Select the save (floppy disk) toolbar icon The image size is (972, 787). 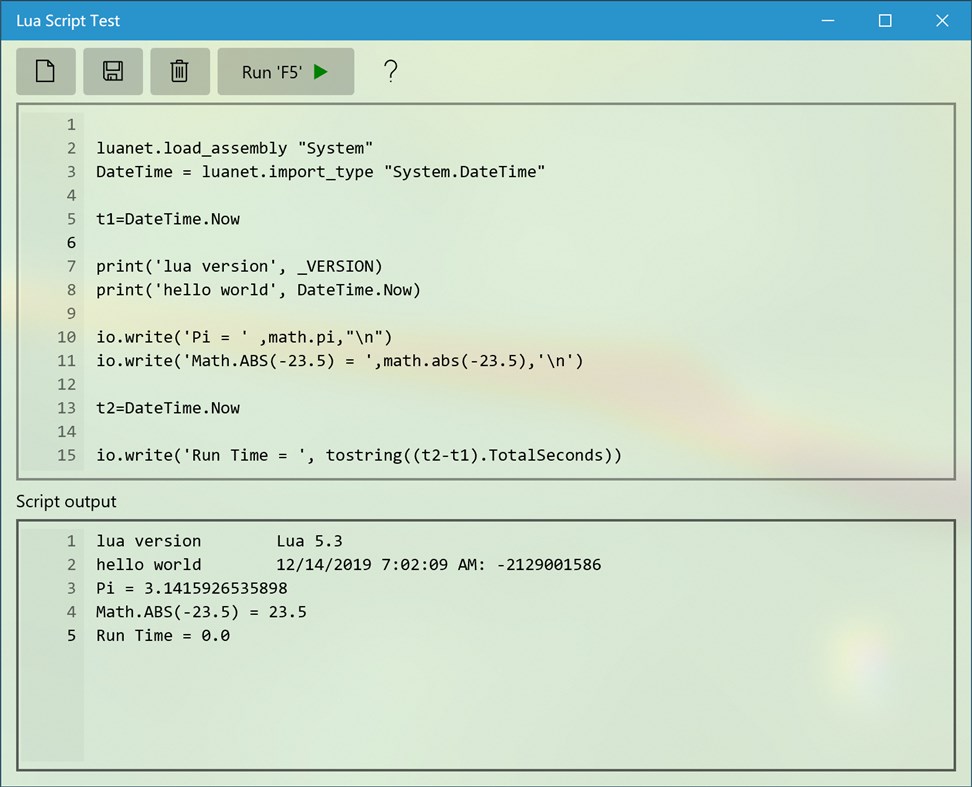(x=112, y=71)
